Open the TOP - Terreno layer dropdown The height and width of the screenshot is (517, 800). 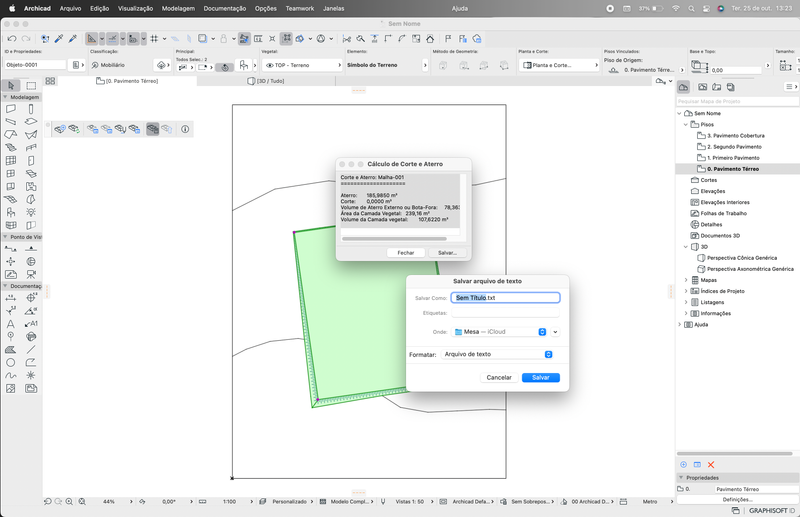tap(303, 65)
